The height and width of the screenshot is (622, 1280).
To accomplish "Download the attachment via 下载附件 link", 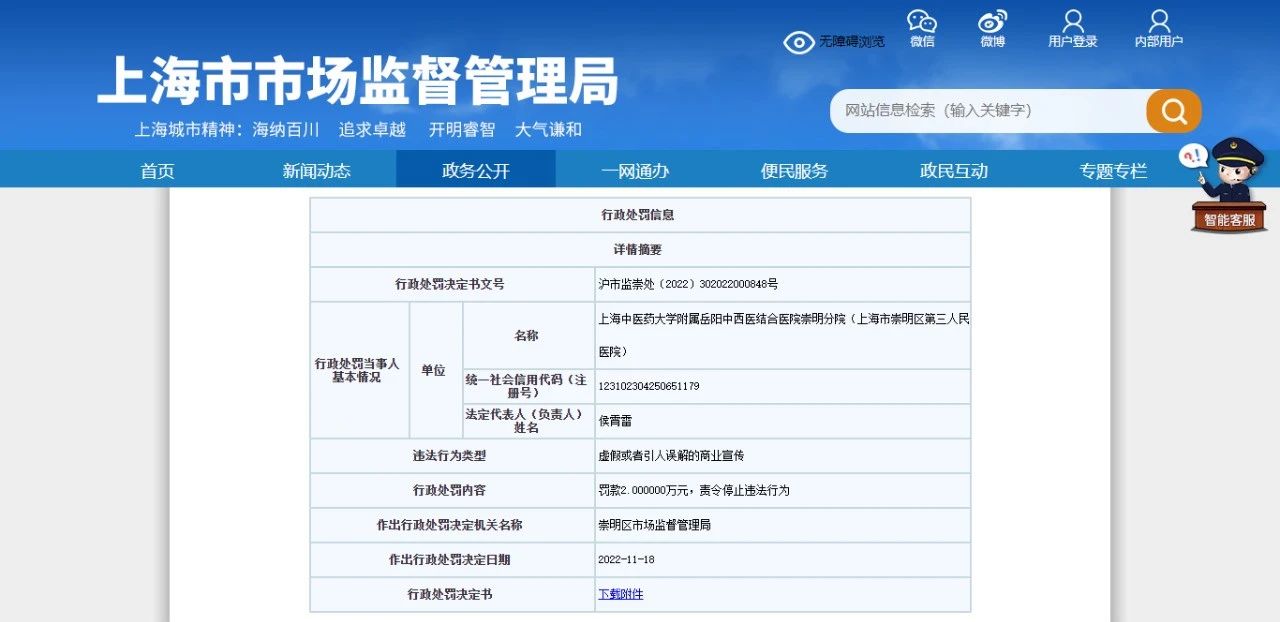I will (x=621, y=594).
